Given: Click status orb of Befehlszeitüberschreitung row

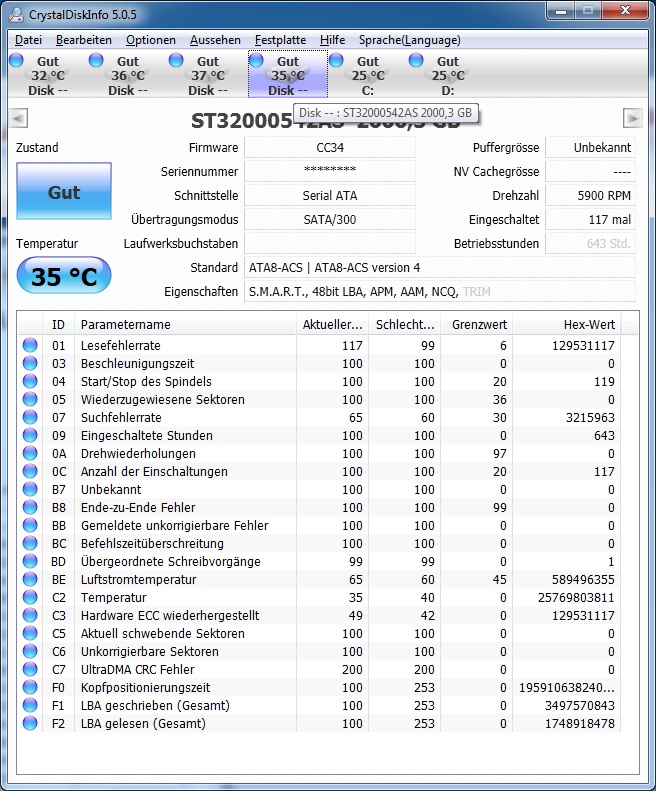Looking at the screenshot, I should 30,543.
